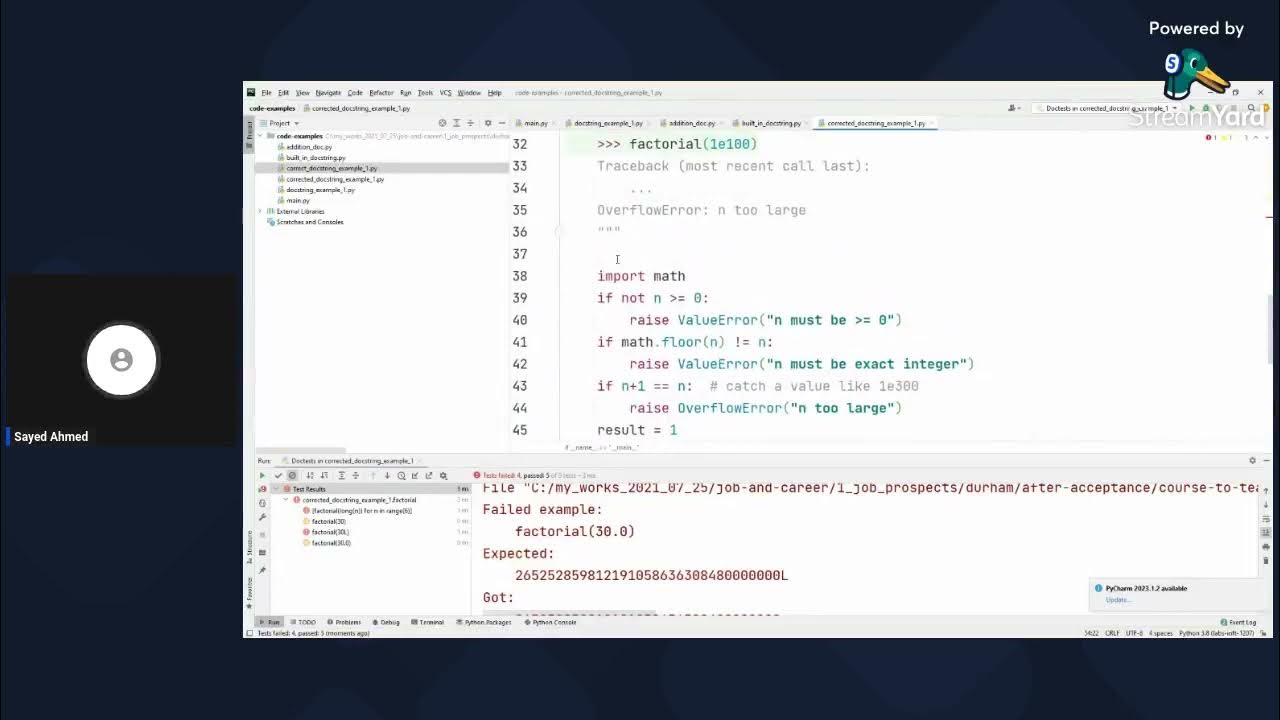
Task: Open the Terminal tool window
Action: [x=427, y=622]
